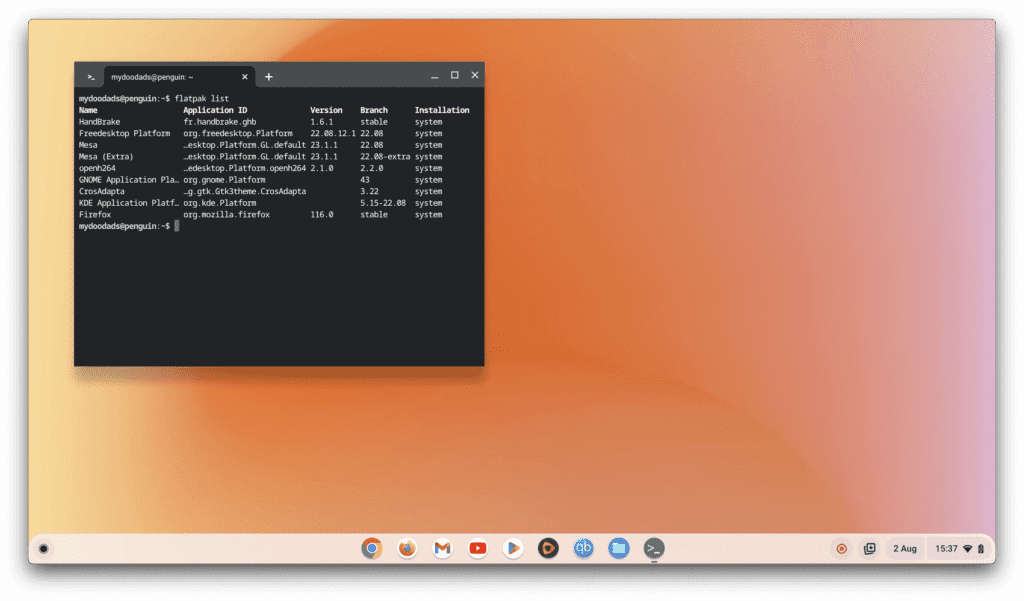The height and width of the screenshot is (601, 1024).
Task: Click 'org.mozilla.firefox' application ID
Action: (x=226, y=215)
